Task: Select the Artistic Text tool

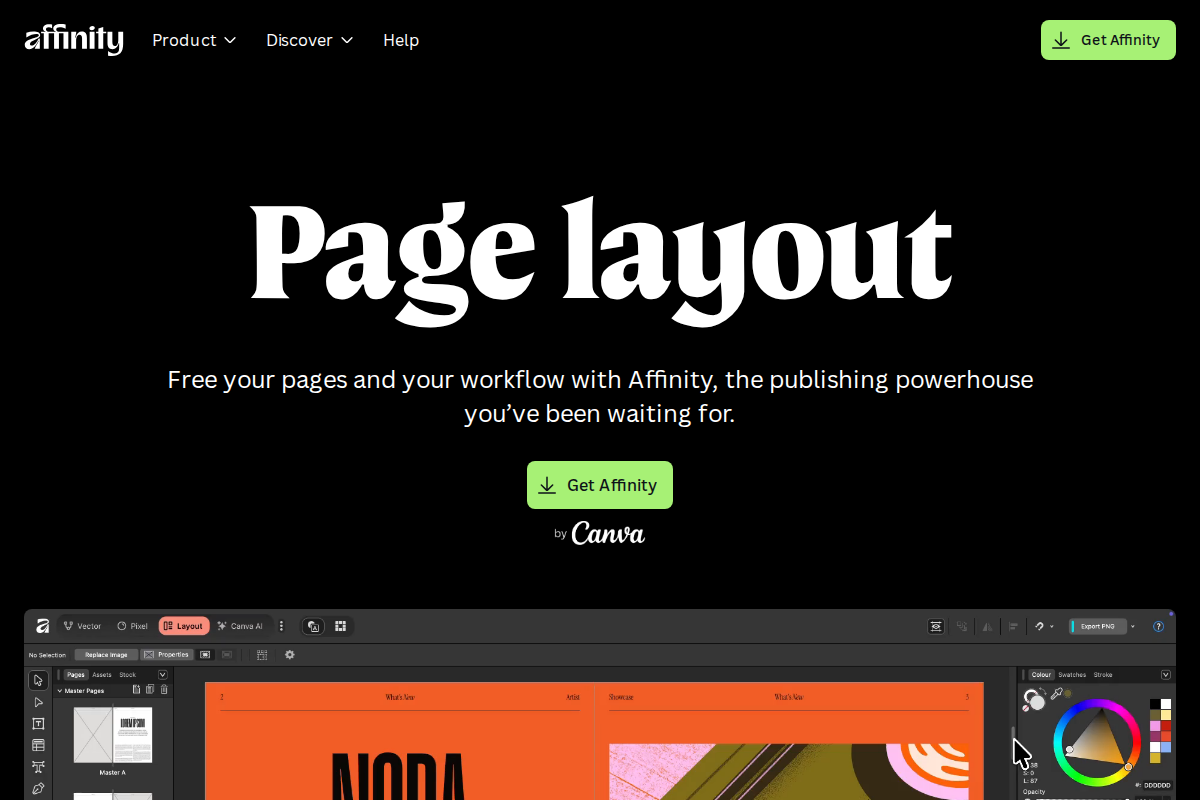Action: pyautogui.click(x=38, y=767)
